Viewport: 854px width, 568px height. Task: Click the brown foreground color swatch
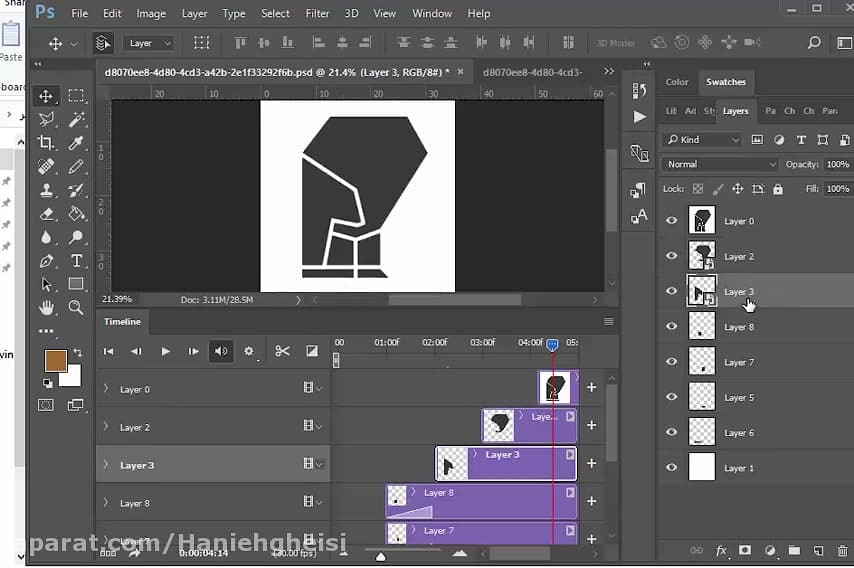(x=55, y=361)
